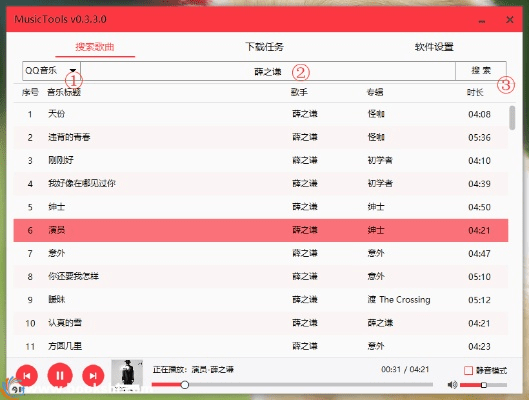
Task: Open the QQ音乐 source dropdown
Action: click(x=51, y=70)
